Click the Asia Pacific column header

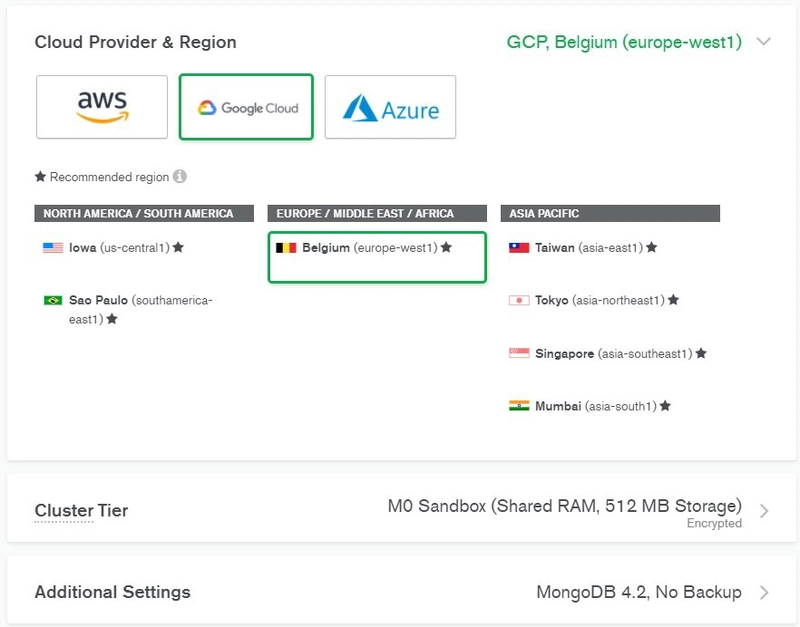click(x=610, y=213)
